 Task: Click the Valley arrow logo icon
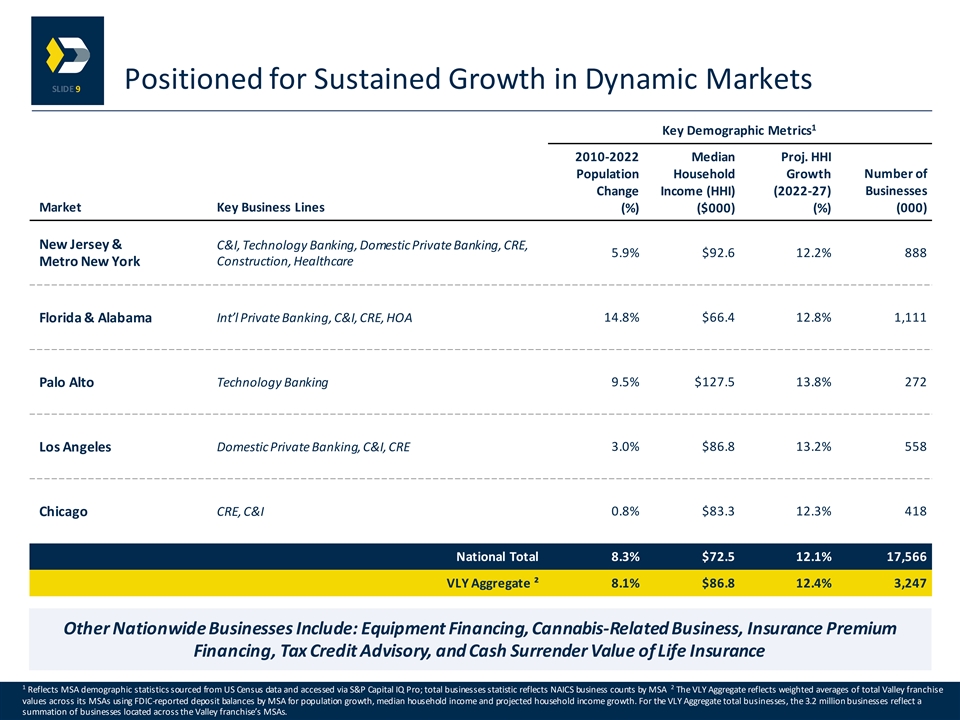coord(68,54)
